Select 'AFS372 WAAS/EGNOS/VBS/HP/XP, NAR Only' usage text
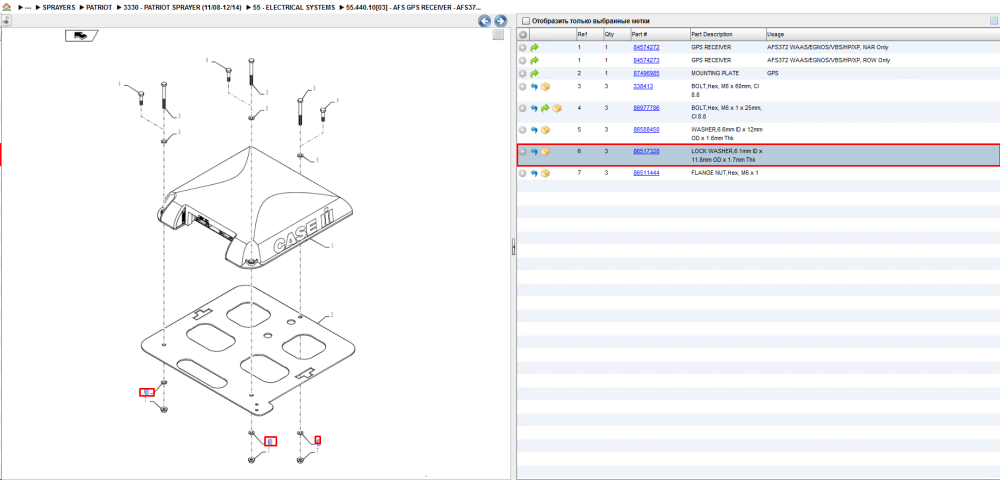Screen dimensions: 1000x480 (x=828, y=47)
